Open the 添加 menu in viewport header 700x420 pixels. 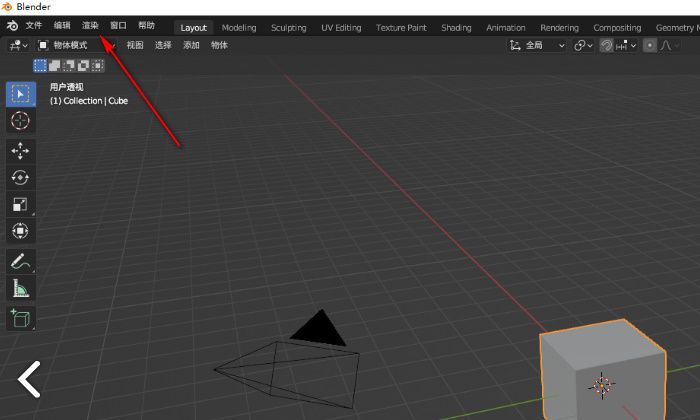coord(191,45)
